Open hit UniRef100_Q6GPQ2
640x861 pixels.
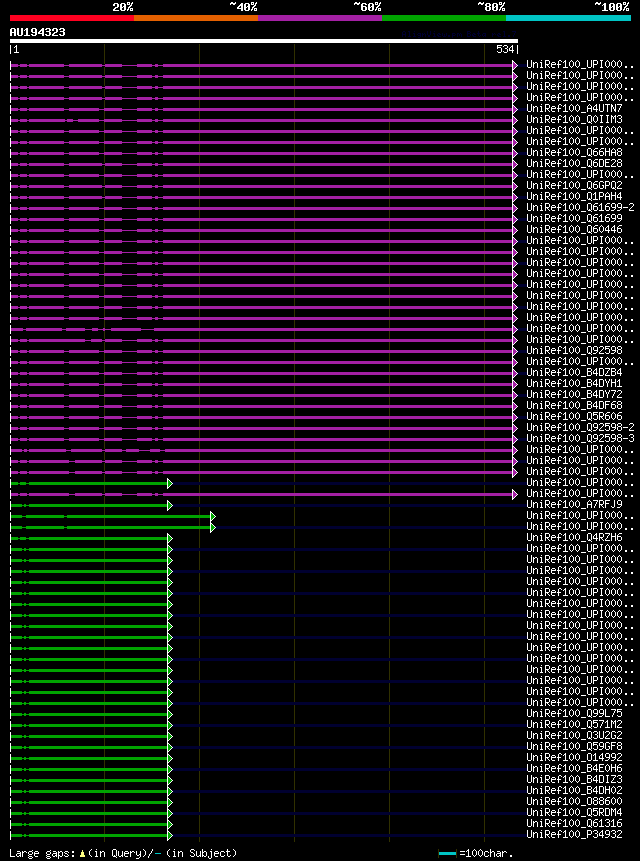[574, 186]
